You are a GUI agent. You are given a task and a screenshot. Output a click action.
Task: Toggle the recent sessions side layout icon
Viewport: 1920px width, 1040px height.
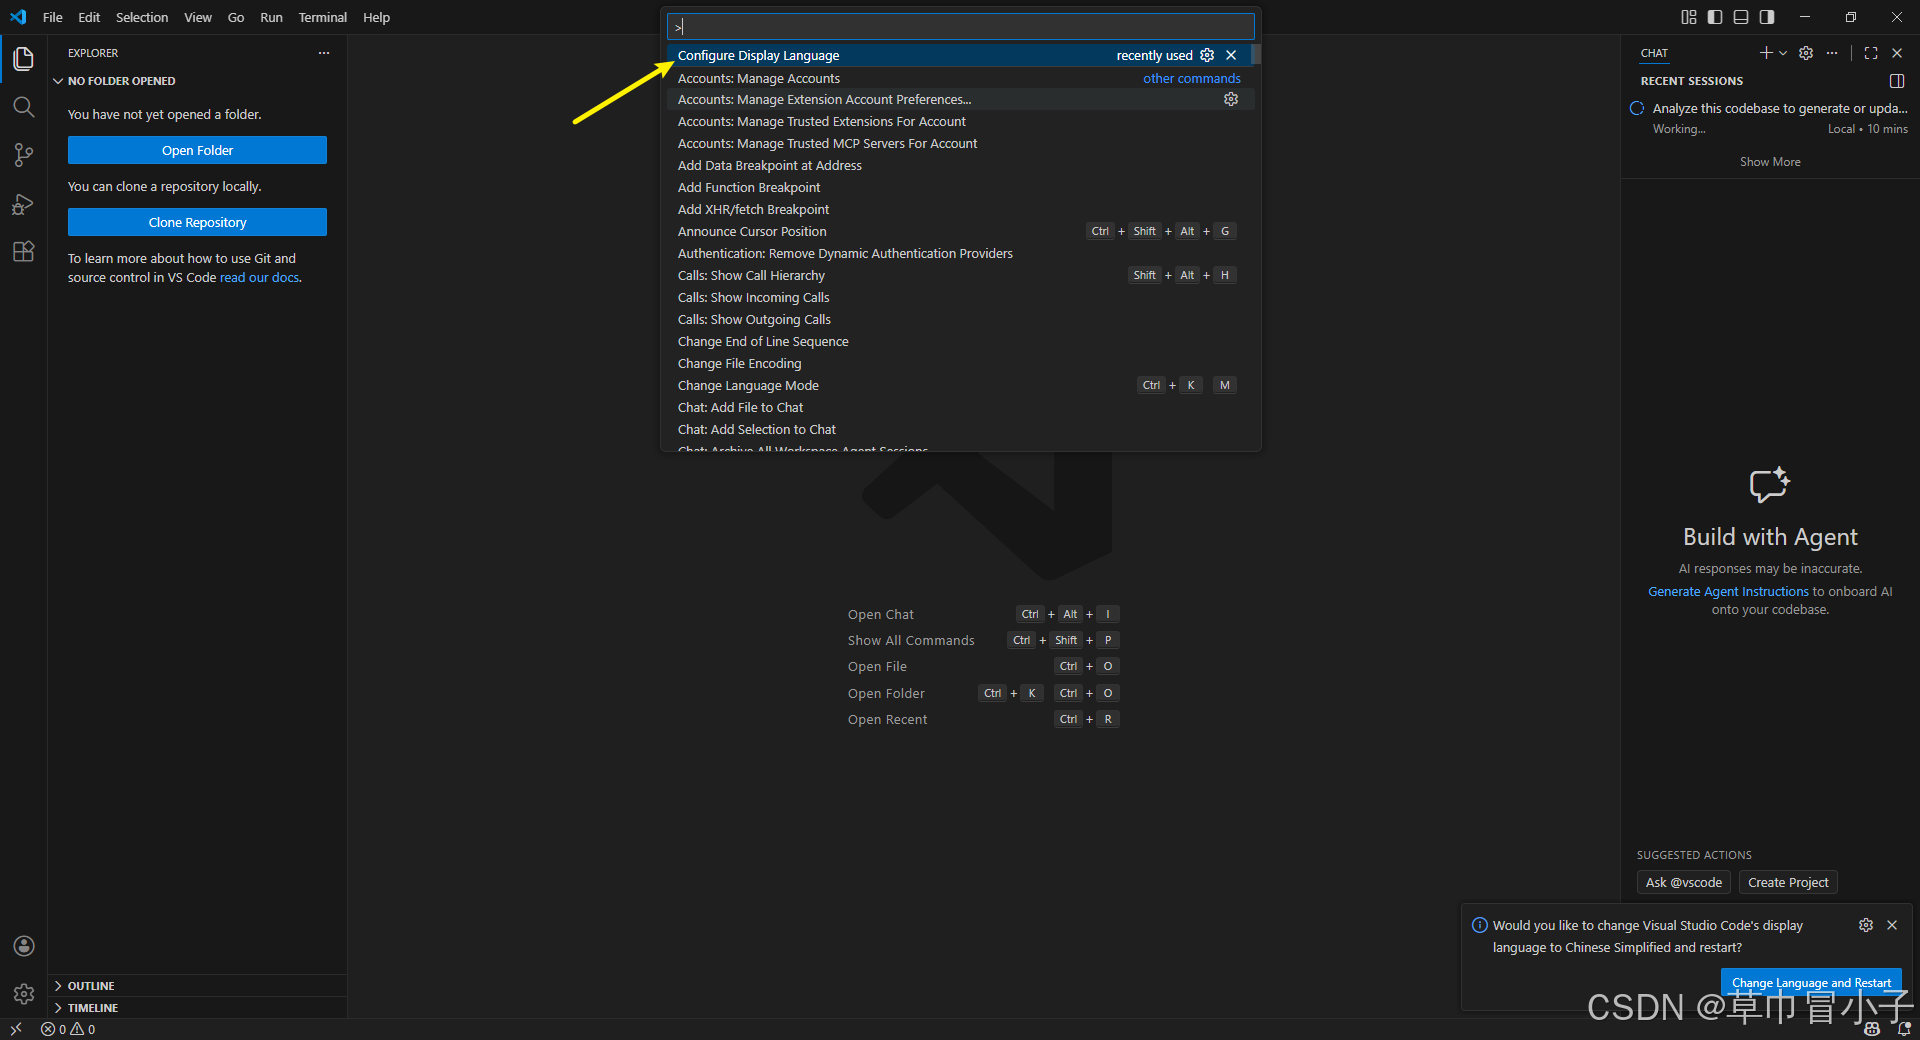pyautogui.click(x=1897, y=81)
